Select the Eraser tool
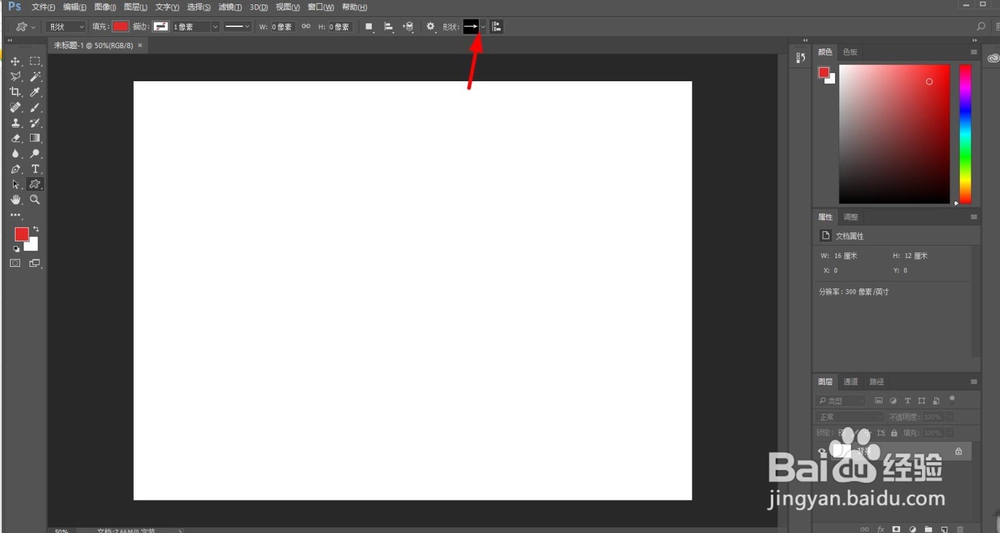1000x533 pixels. click(15, 138)
